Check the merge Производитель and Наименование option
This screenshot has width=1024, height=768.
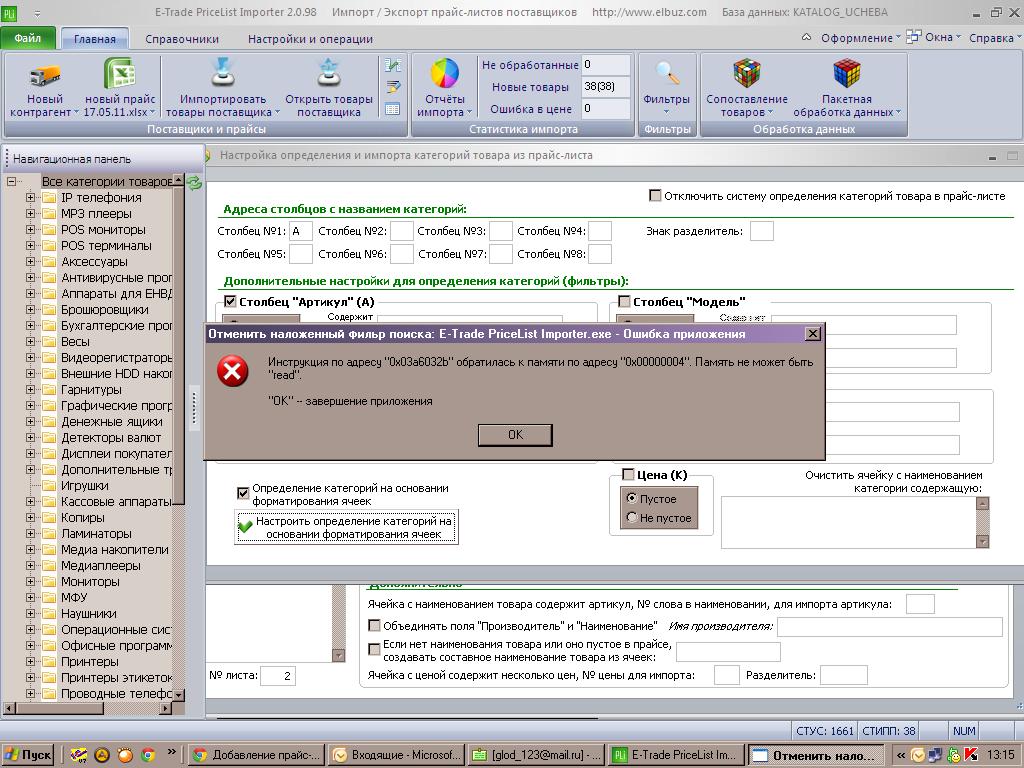[374, 626]
